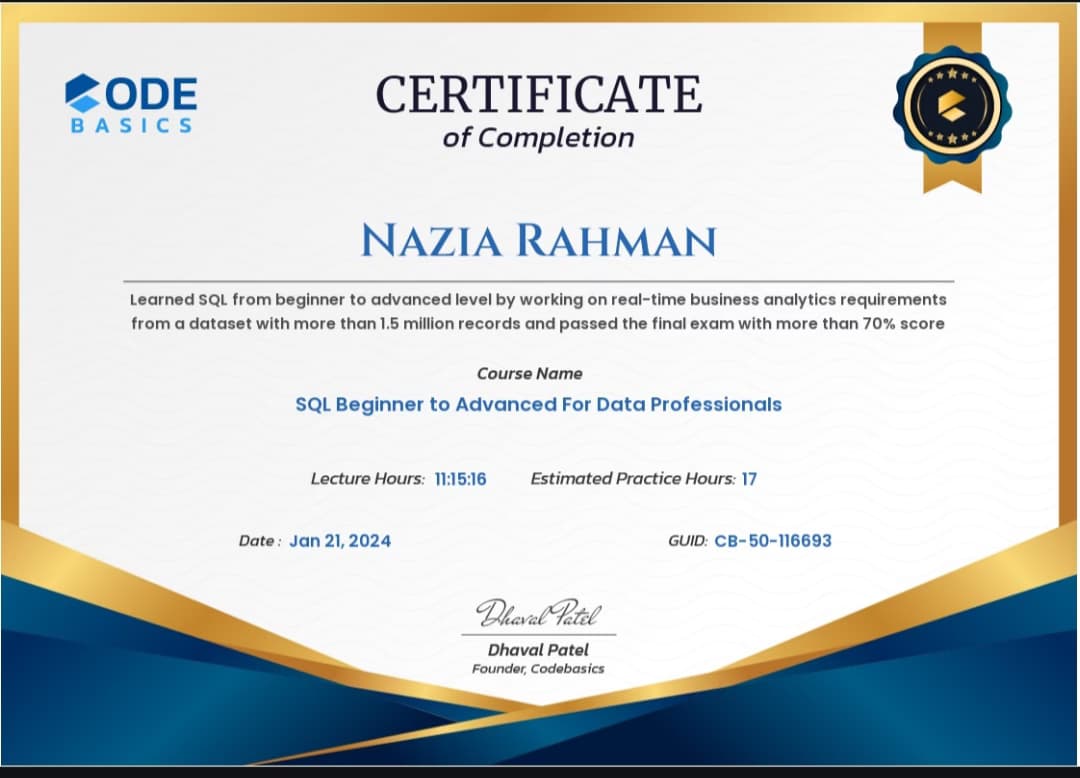This screenshot has width=1080, height=778.
Task: Select the Founder, Codebasics text
Action: click(537, 669)
